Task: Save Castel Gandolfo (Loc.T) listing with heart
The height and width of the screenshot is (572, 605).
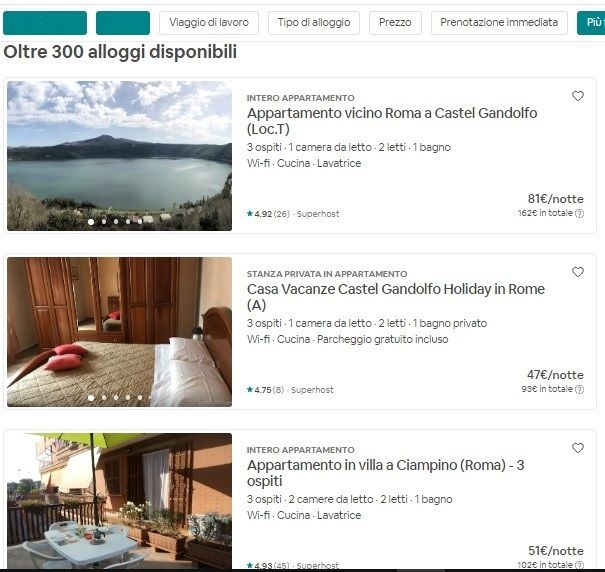Action: coord(578,96)
